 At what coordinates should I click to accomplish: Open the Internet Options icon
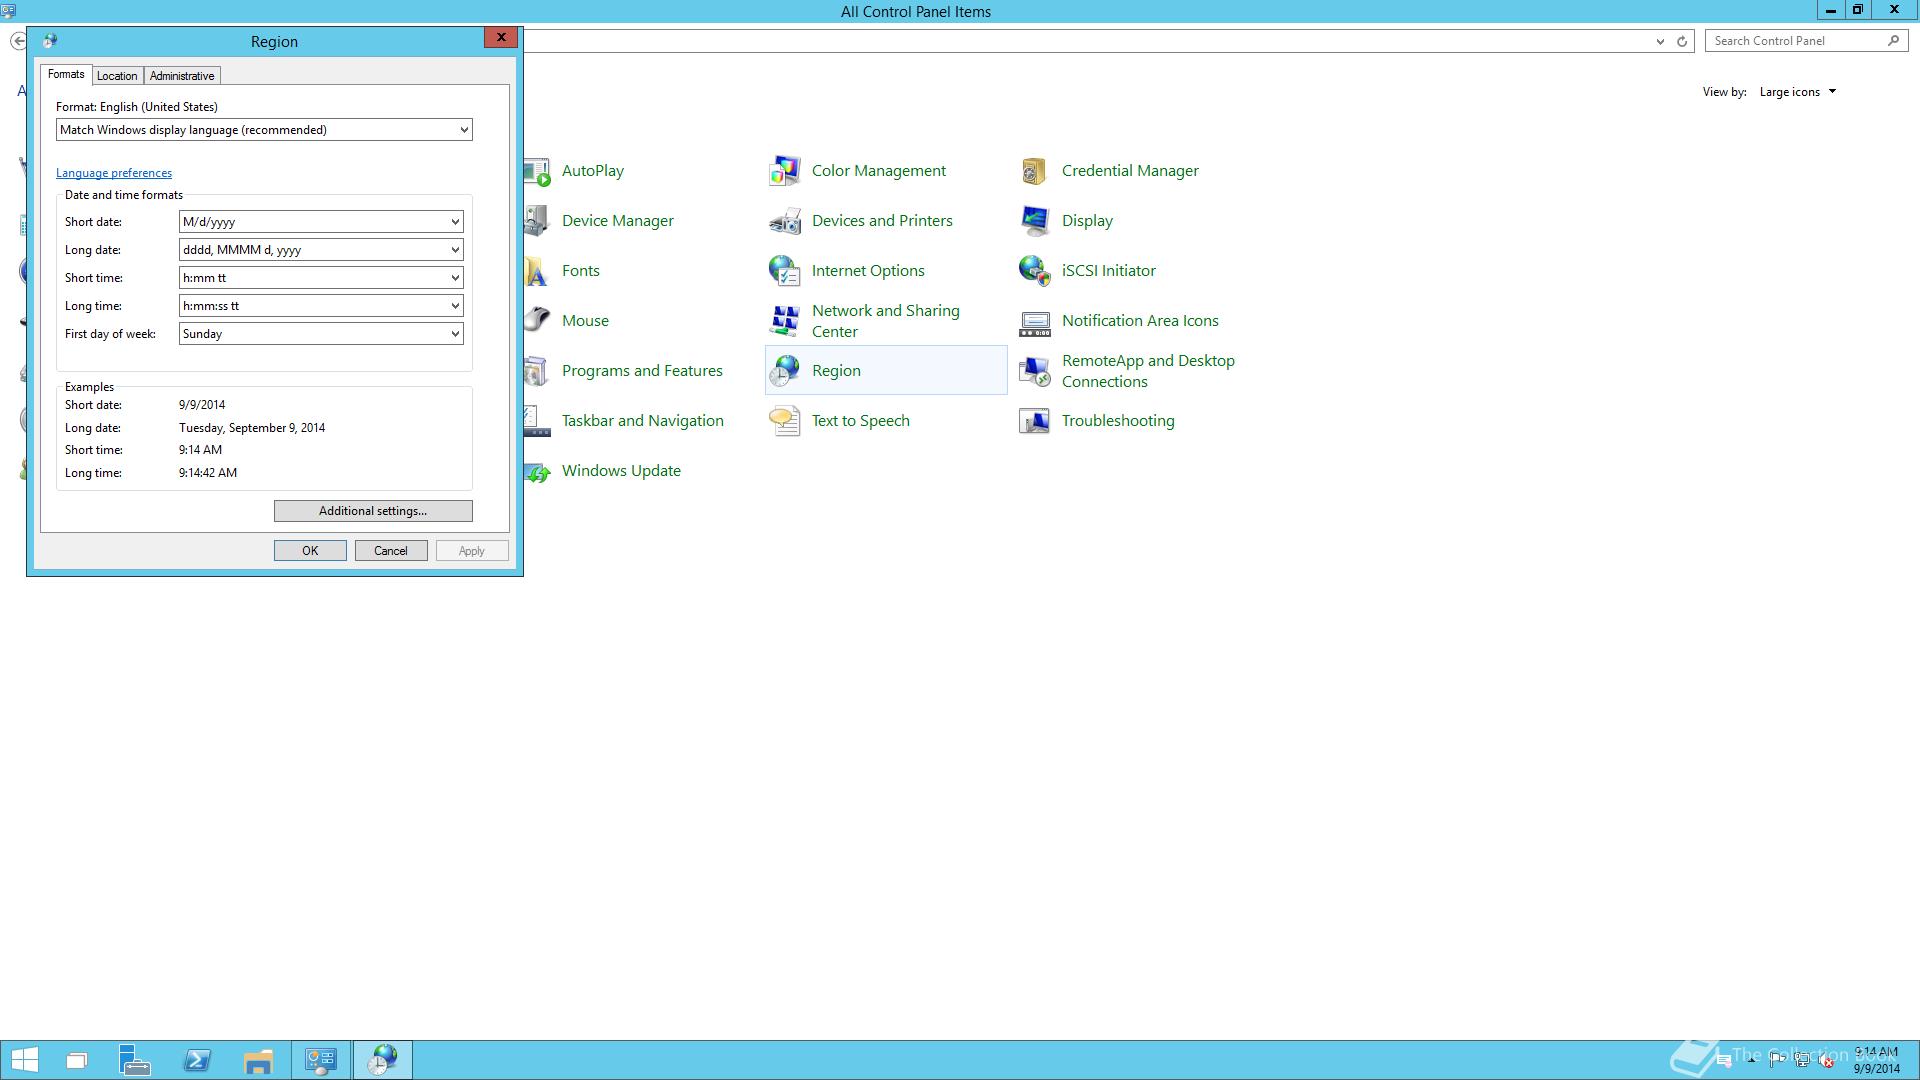coord(785,271)
